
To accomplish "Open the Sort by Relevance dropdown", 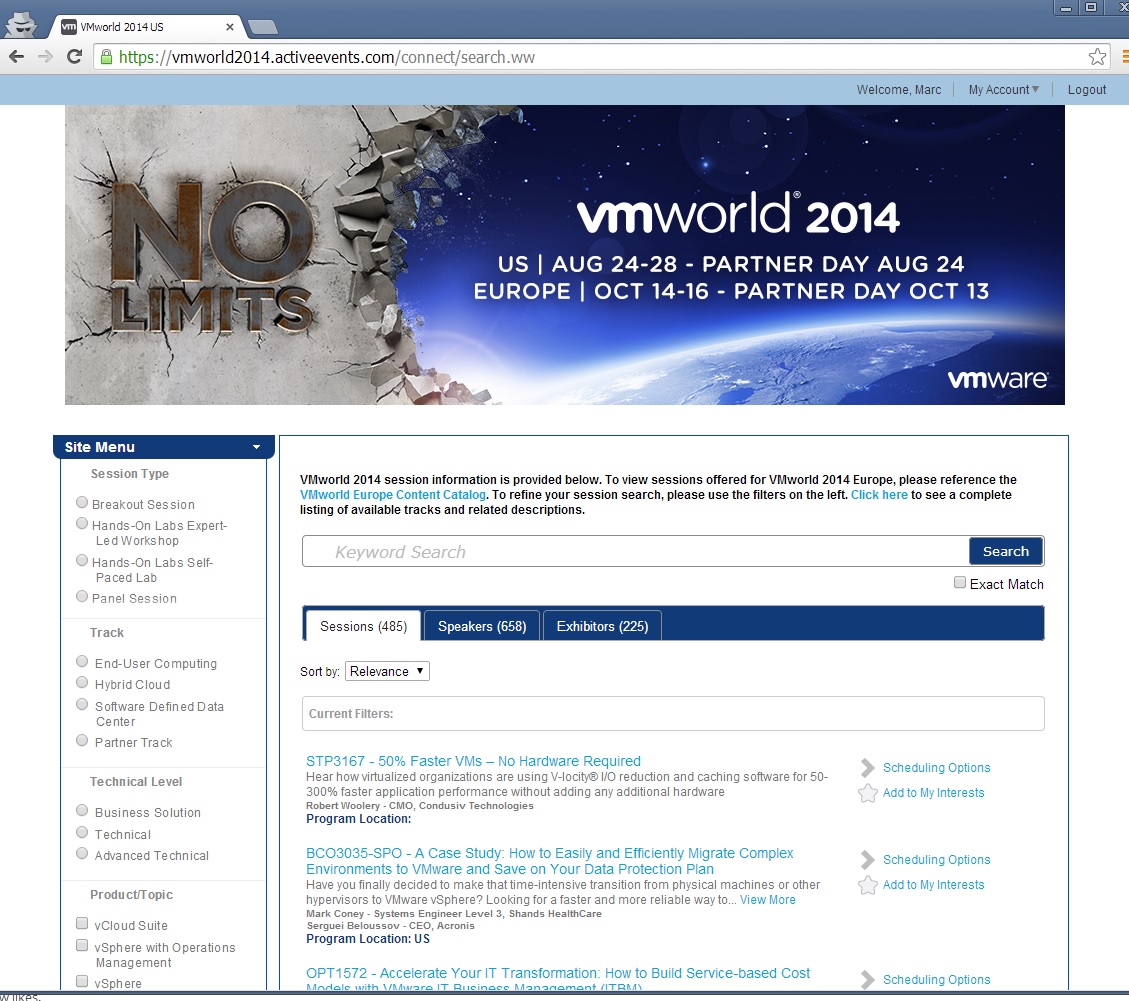I will [387, 671].
